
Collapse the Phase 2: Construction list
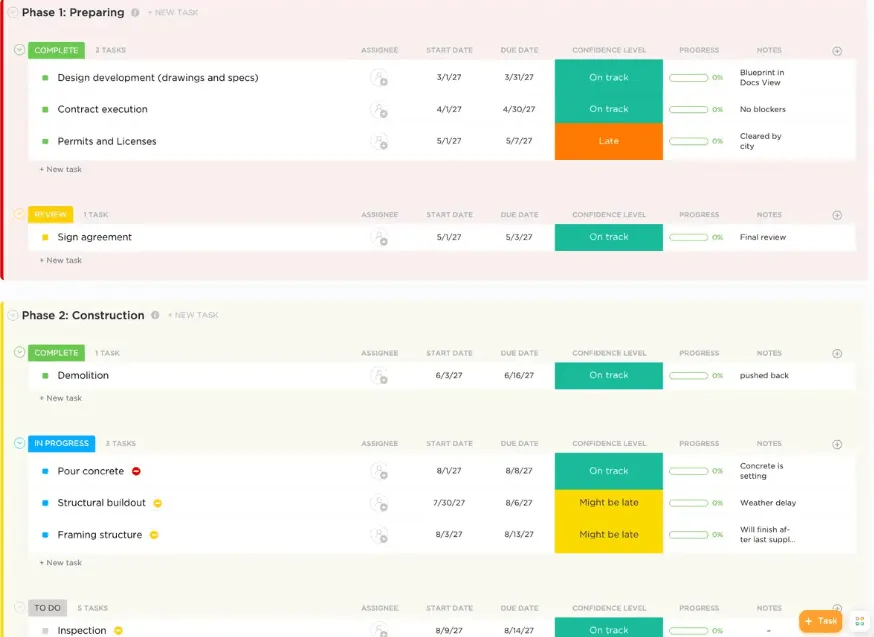pyautogui.click(x=12, y=315)
